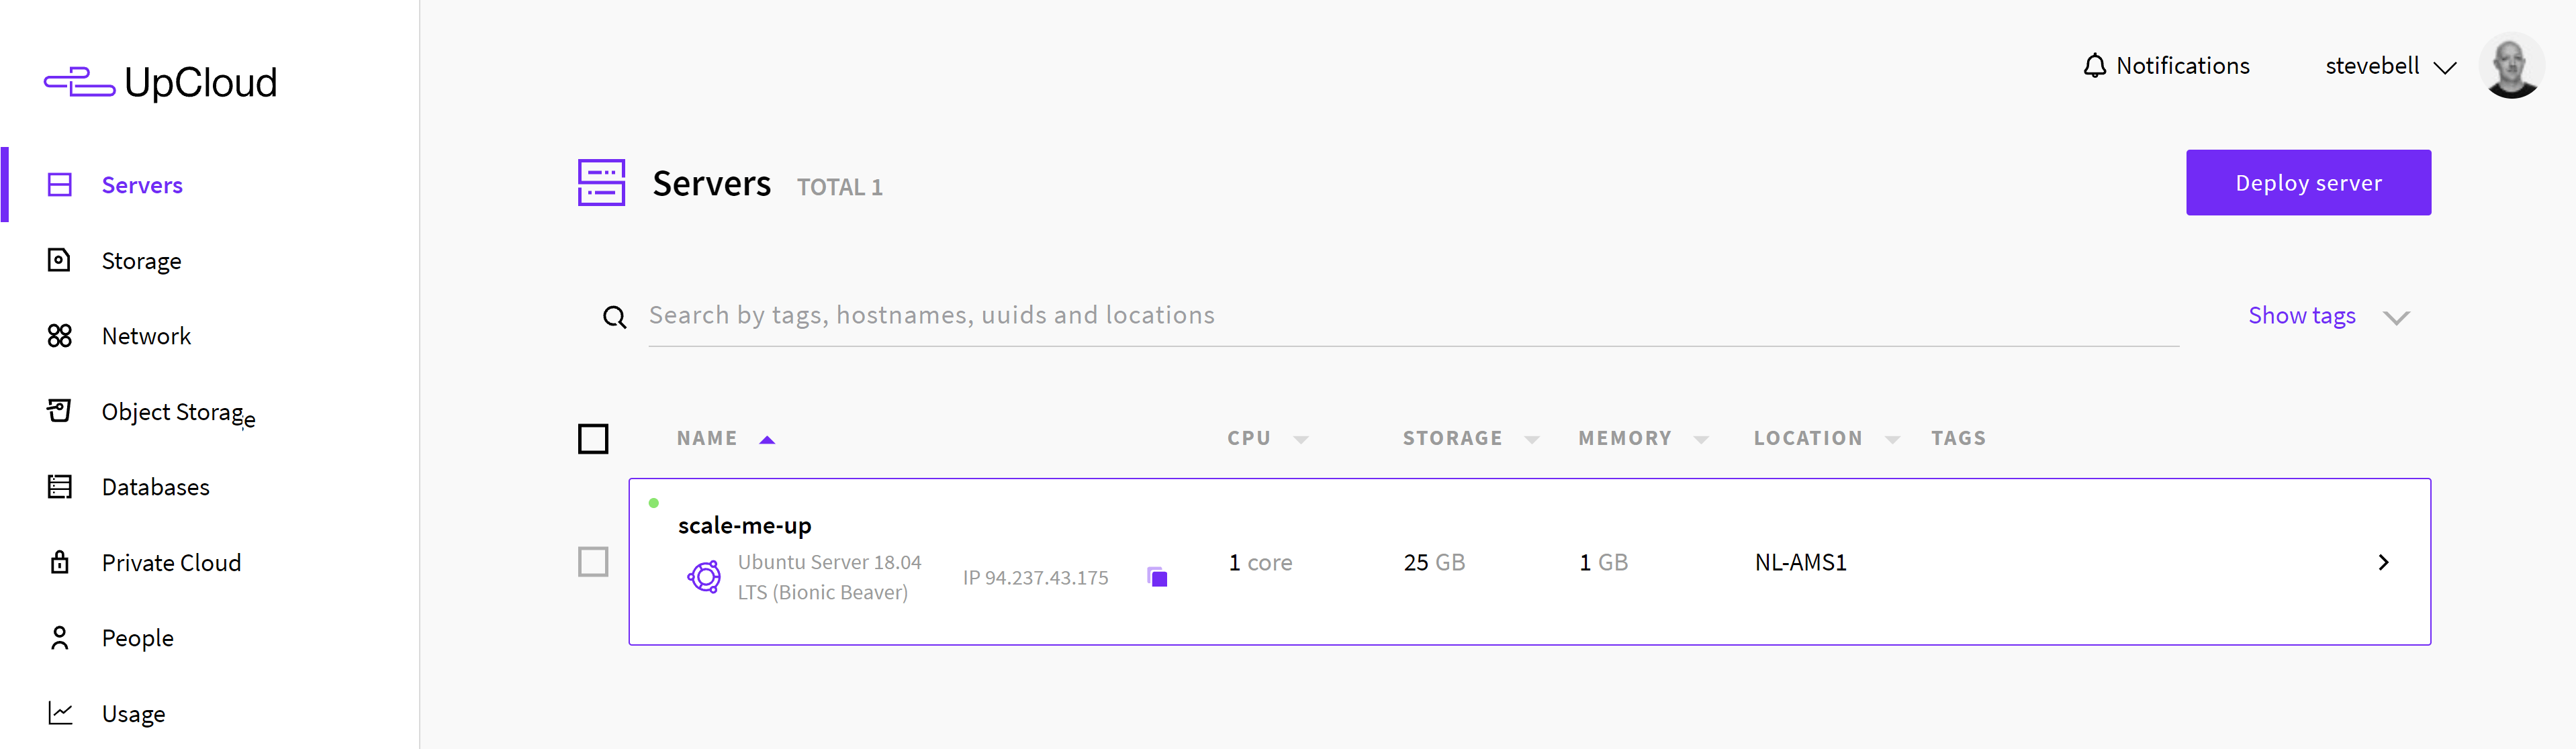Sort by the CPU column arrow
The width and height of the screenshot is (2576, 749).
[x=1301, y=439]
